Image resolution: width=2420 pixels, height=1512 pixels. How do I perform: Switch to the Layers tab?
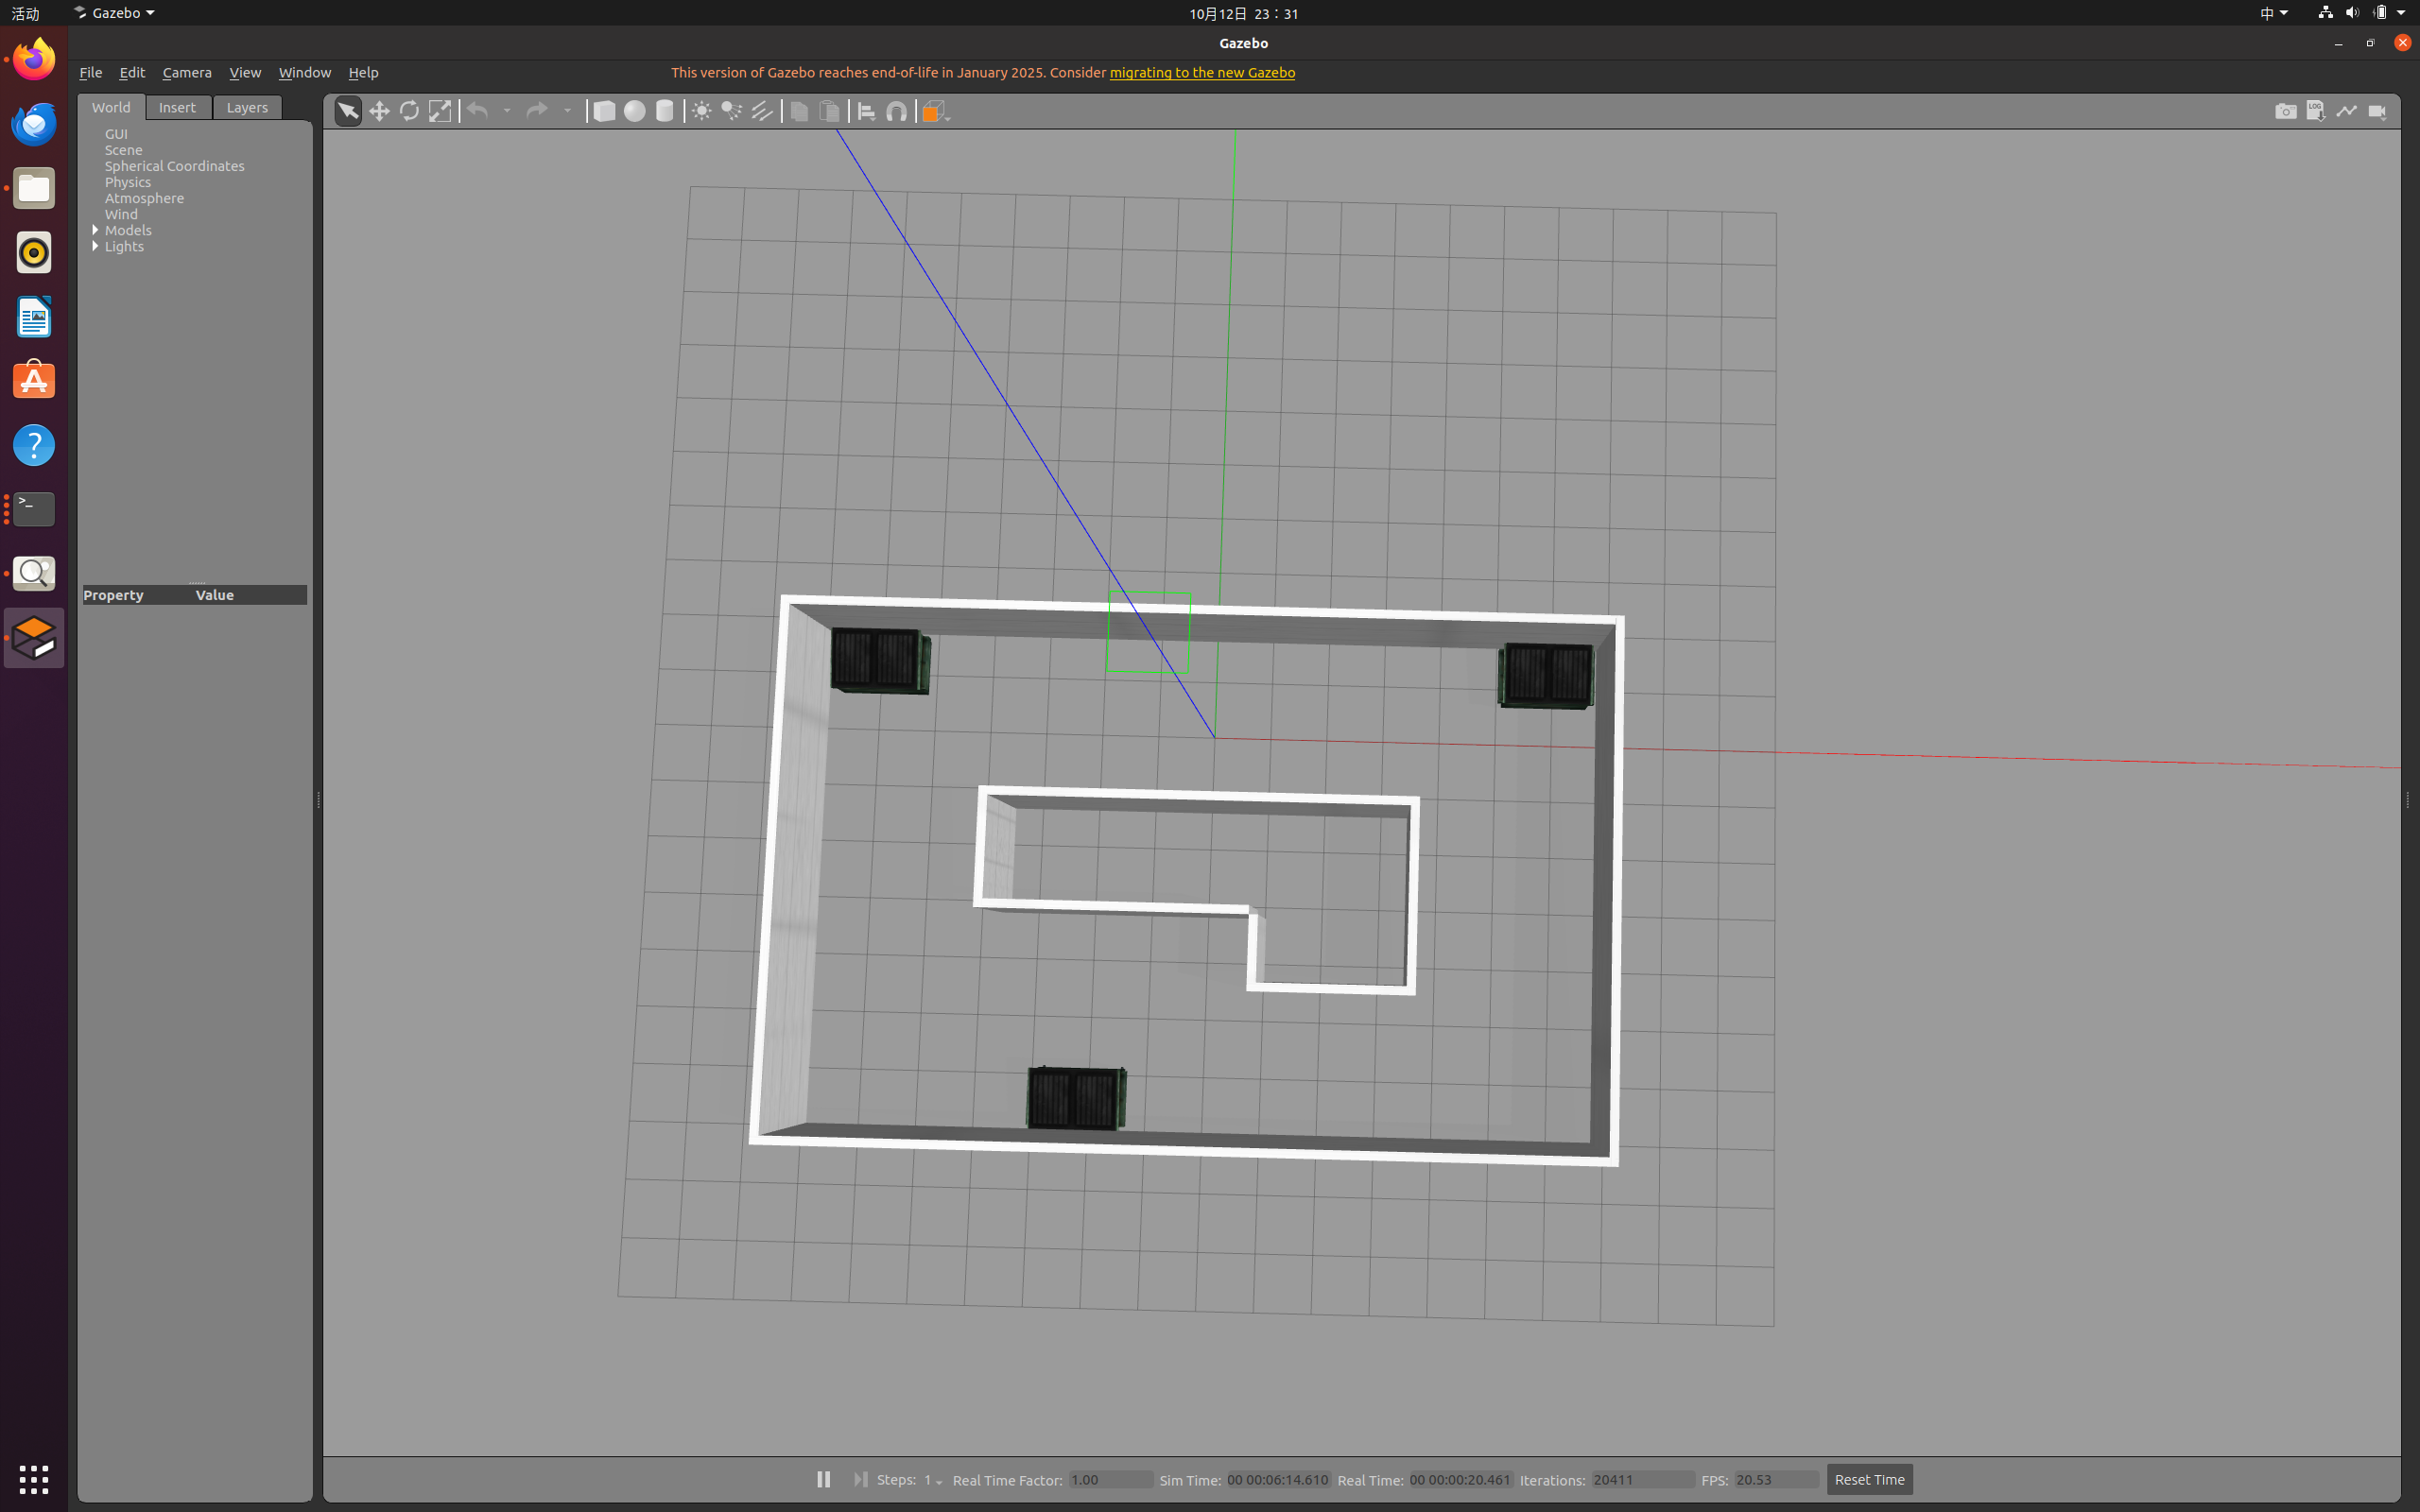[x=247, y=107]
